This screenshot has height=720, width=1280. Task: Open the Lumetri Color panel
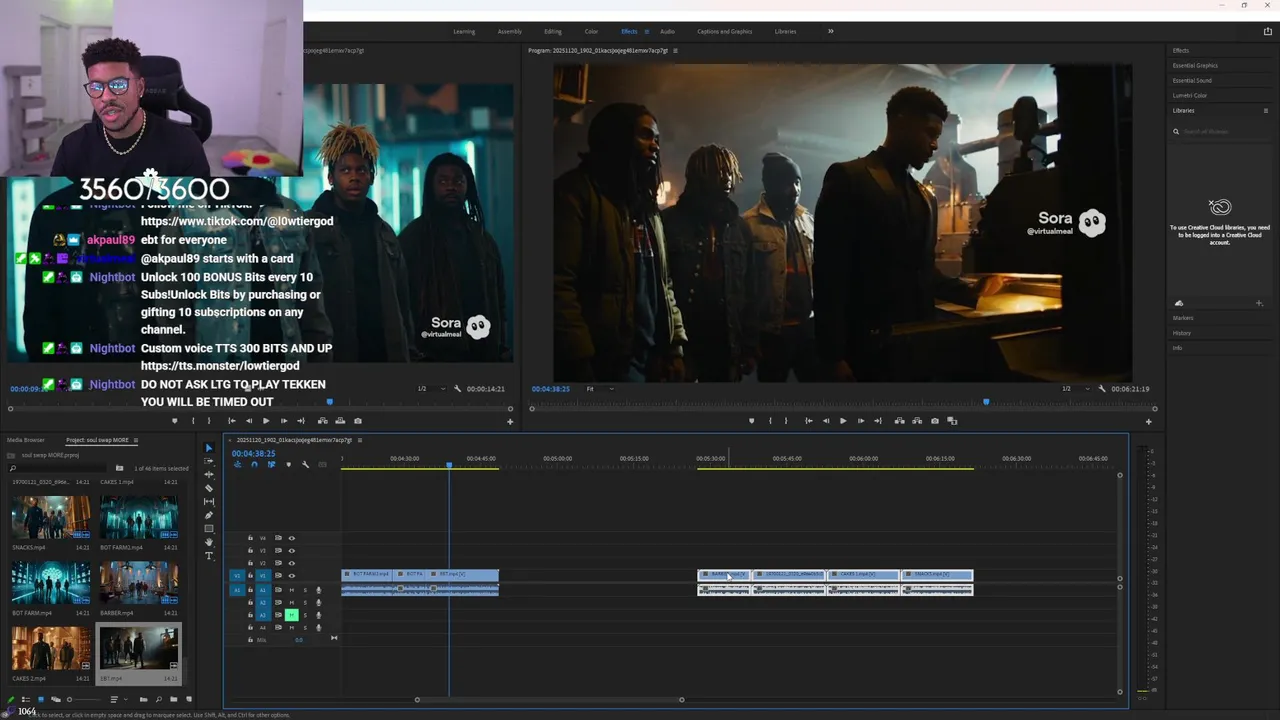tap(1190, 96)
